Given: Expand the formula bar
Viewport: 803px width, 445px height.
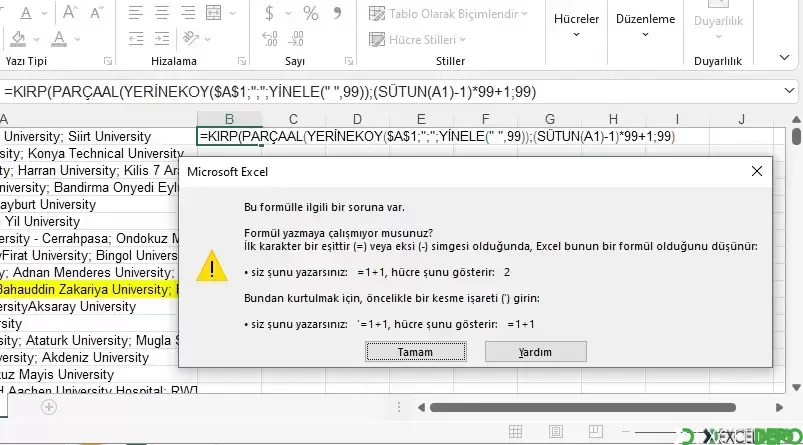Looking at the screenshot, I should click(x=789, y=91).
